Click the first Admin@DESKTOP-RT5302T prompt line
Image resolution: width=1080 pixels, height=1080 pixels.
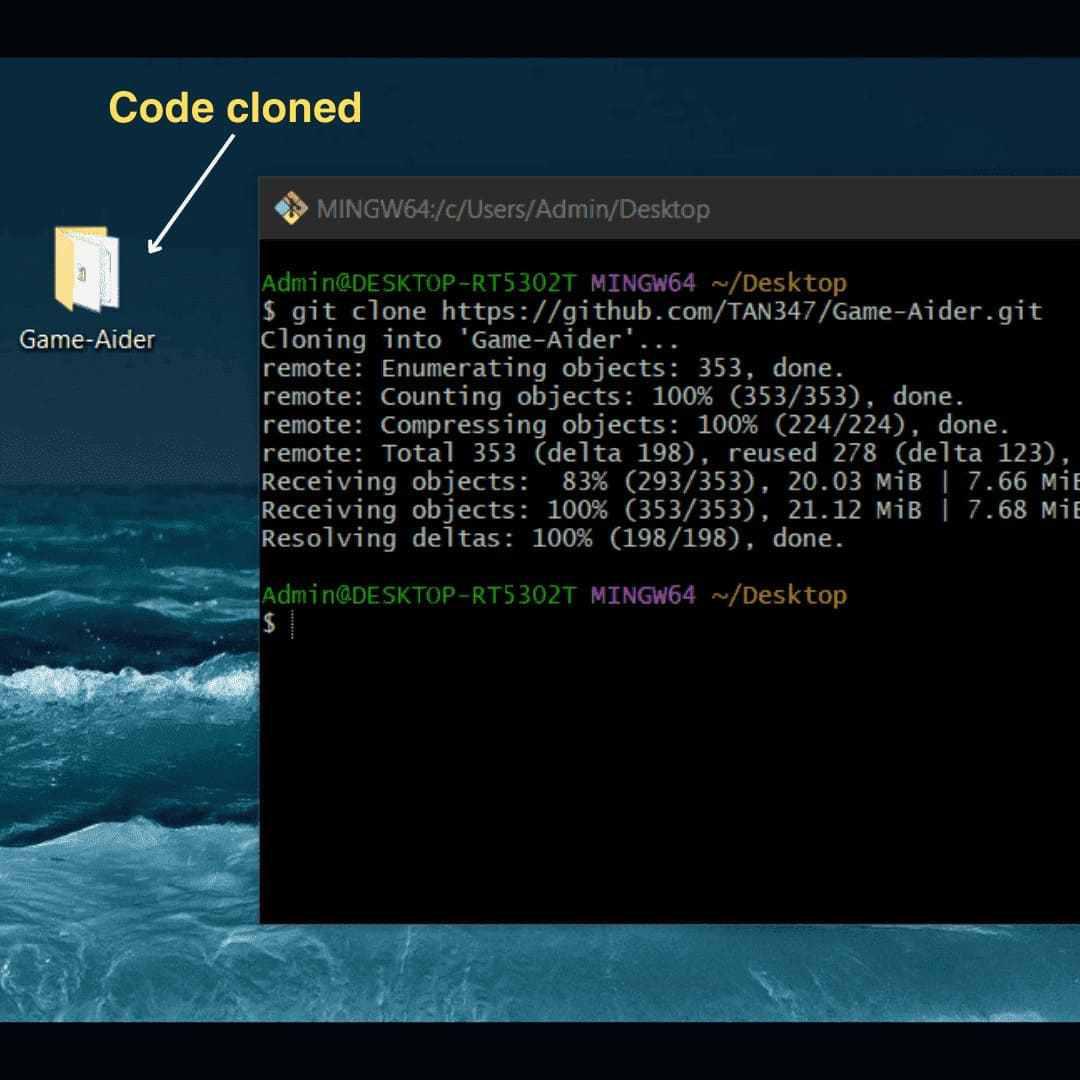[x=554, y=283]
